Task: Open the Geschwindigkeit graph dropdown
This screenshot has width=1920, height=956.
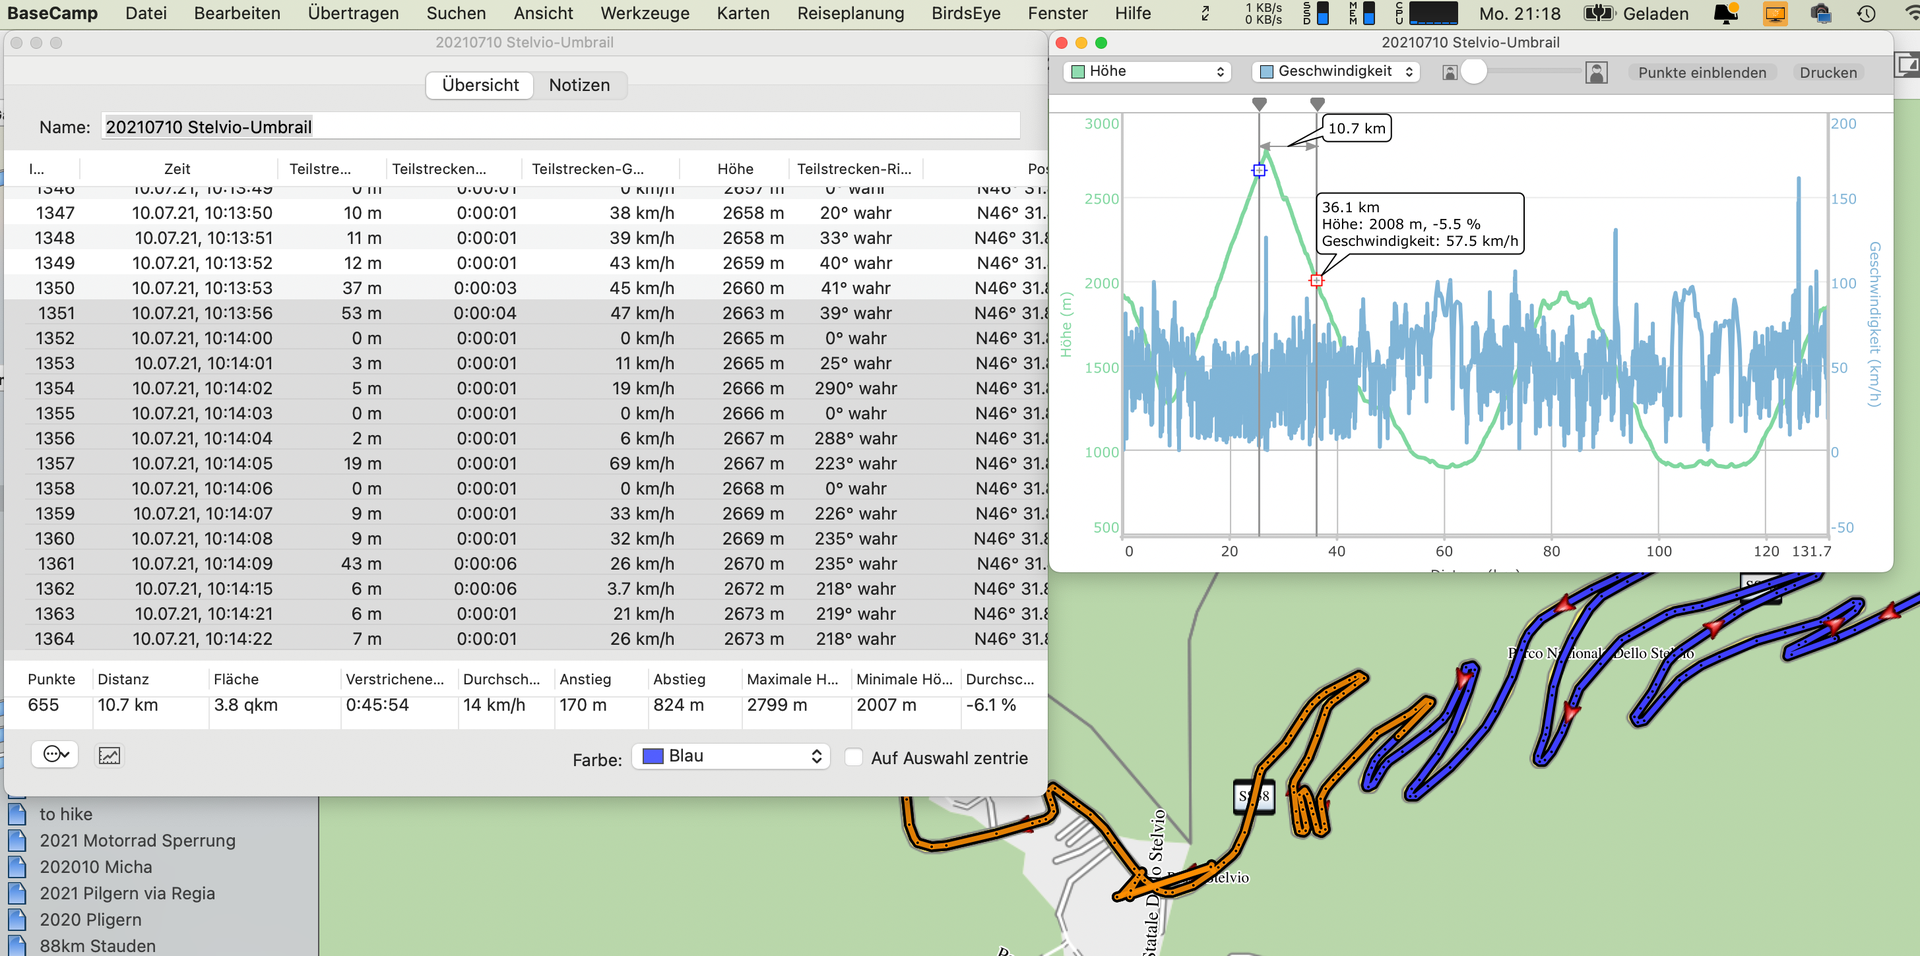Action: pyautogui.click(x=1336, y=72)
